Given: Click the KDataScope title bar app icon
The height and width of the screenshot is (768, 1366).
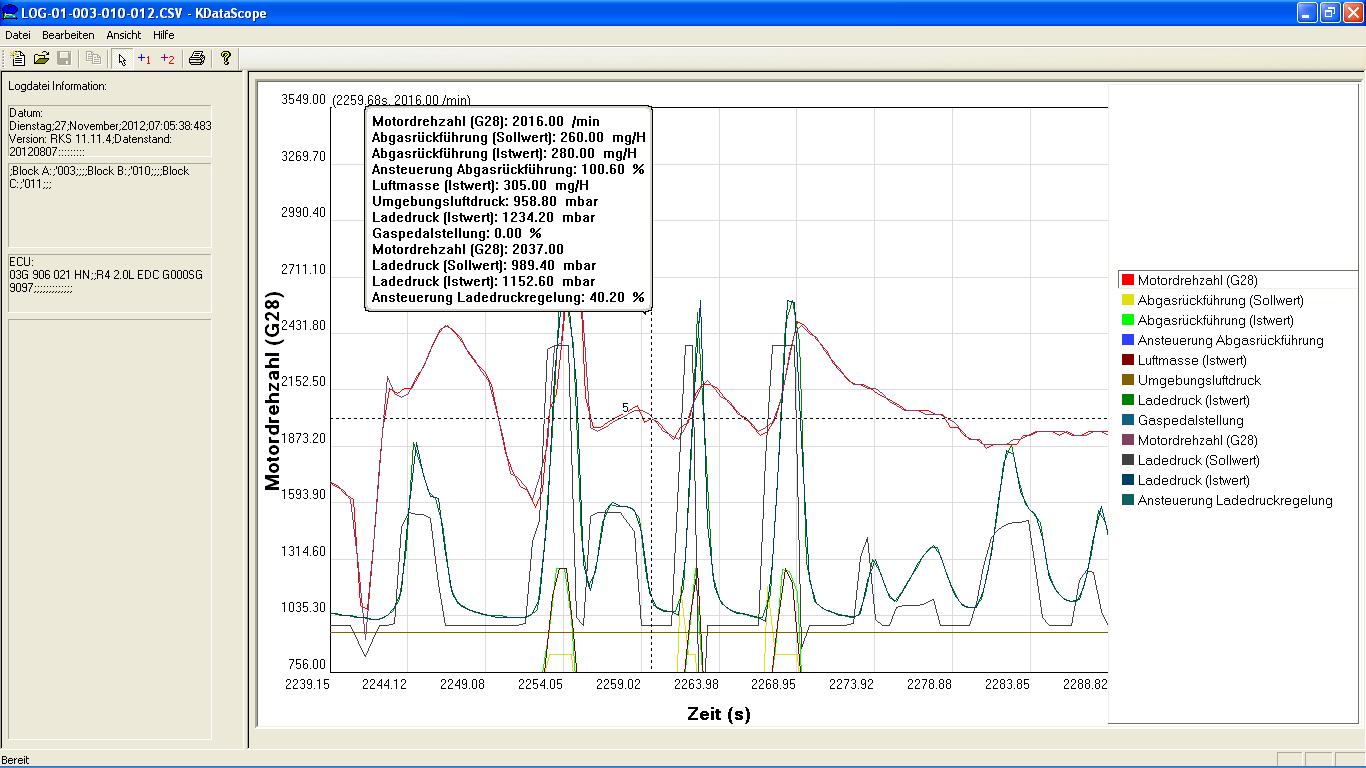Looking at the screenshot, I should [x=10, y=13].
